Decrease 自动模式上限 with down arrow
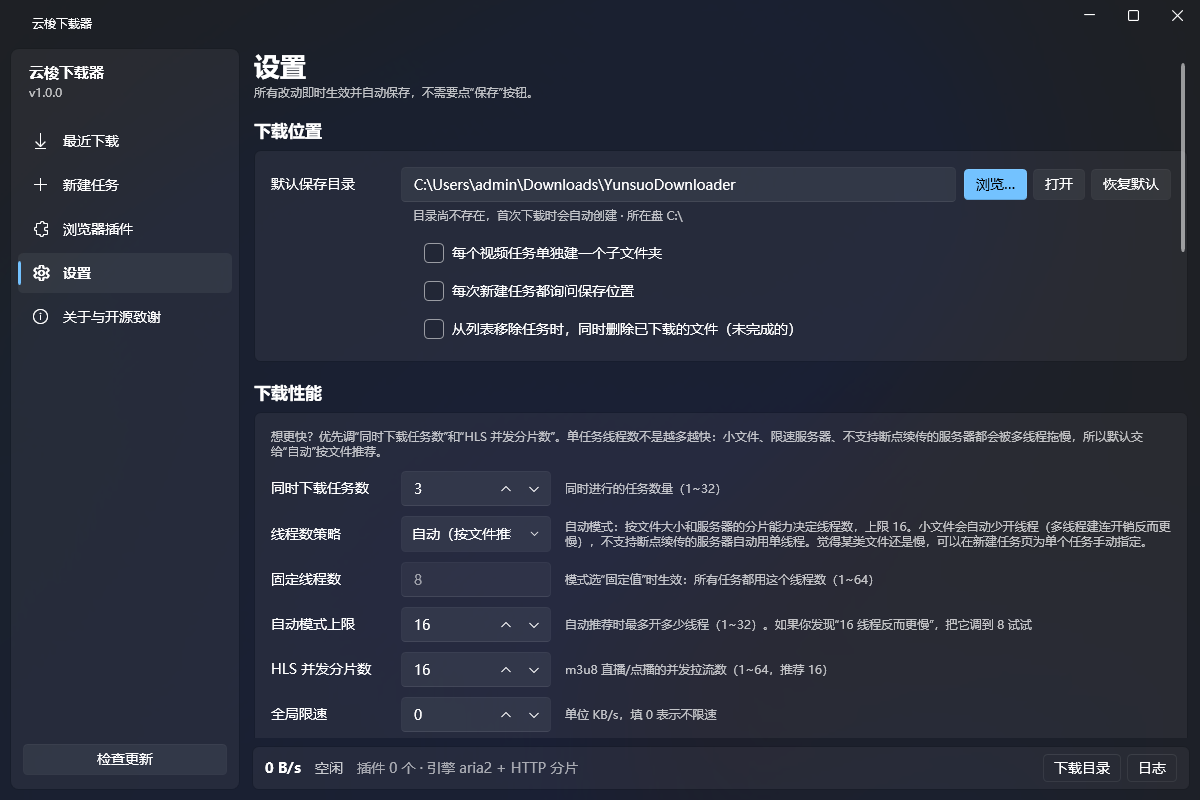1200x800 pixels. (534, 624)
